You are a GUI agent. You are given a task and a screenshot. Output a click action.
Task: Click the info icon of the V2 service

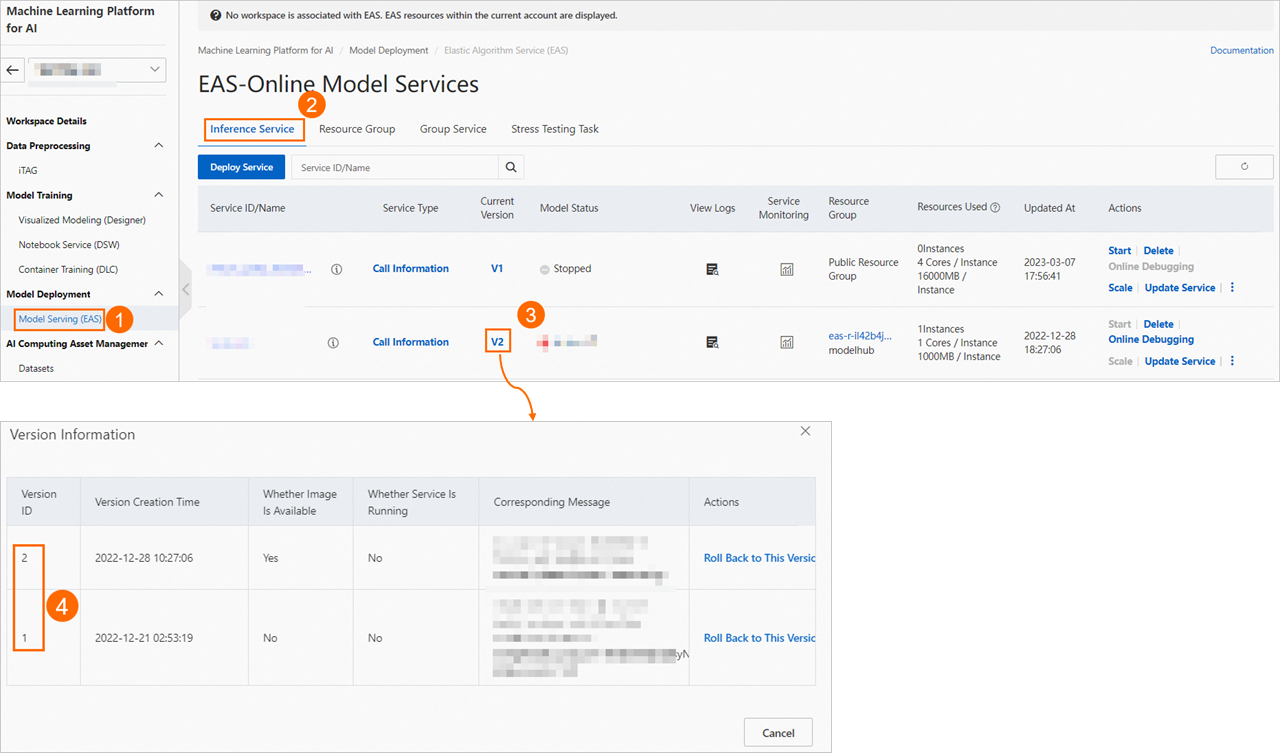(333, 343)
